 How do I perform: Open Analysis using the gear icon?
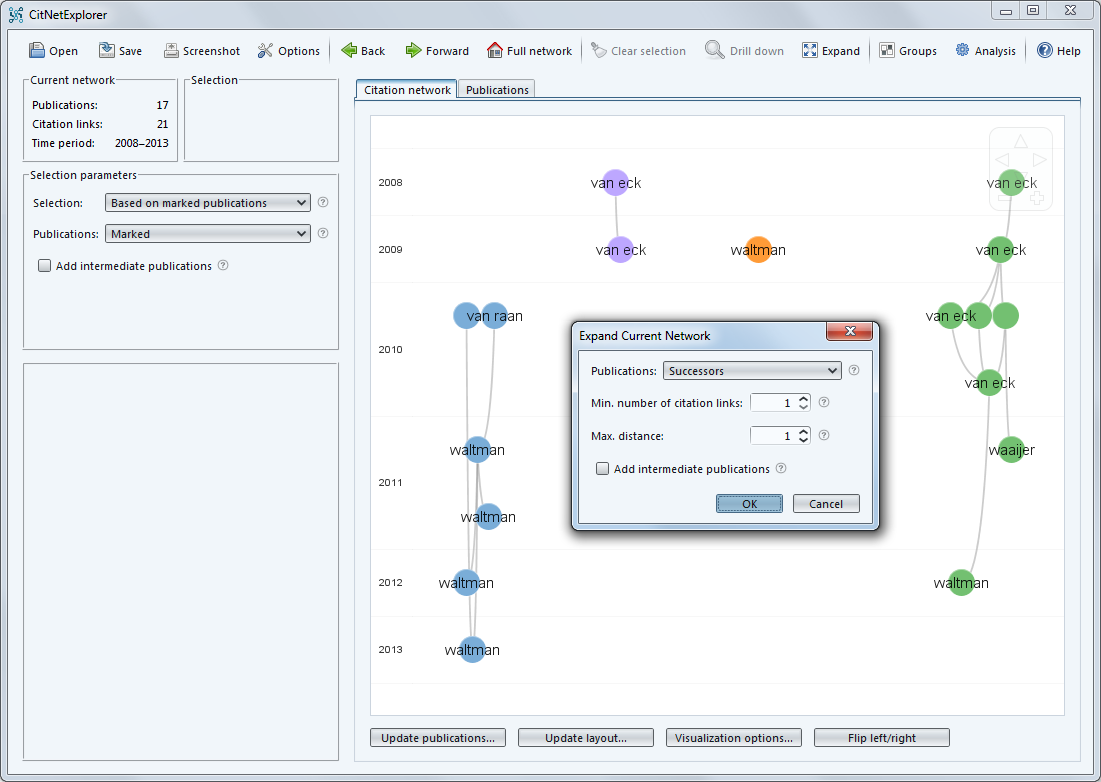[962, 51]
